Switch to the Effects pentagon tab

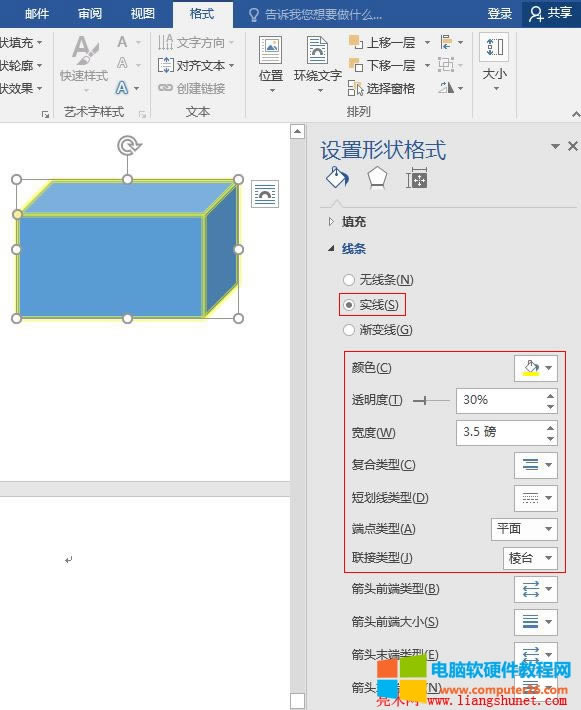pos(377,177)
